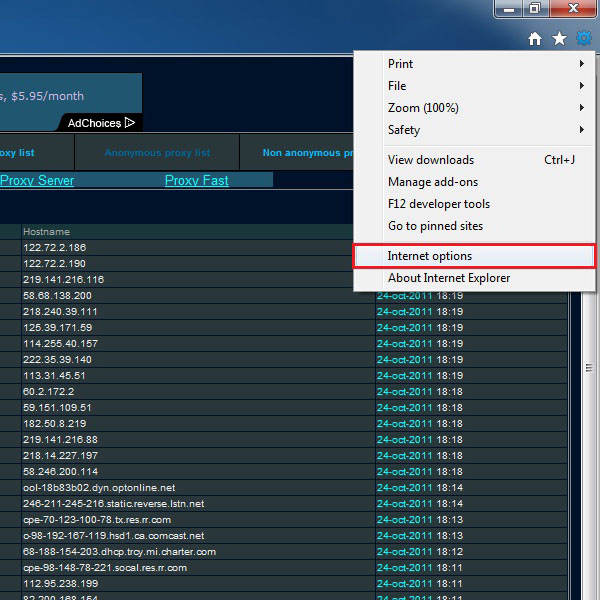The width and height of the screenshot is (600, 600).
Task: Select hostname 58.68.138.200
Action: pyautogui.click(x=57, y=295)
